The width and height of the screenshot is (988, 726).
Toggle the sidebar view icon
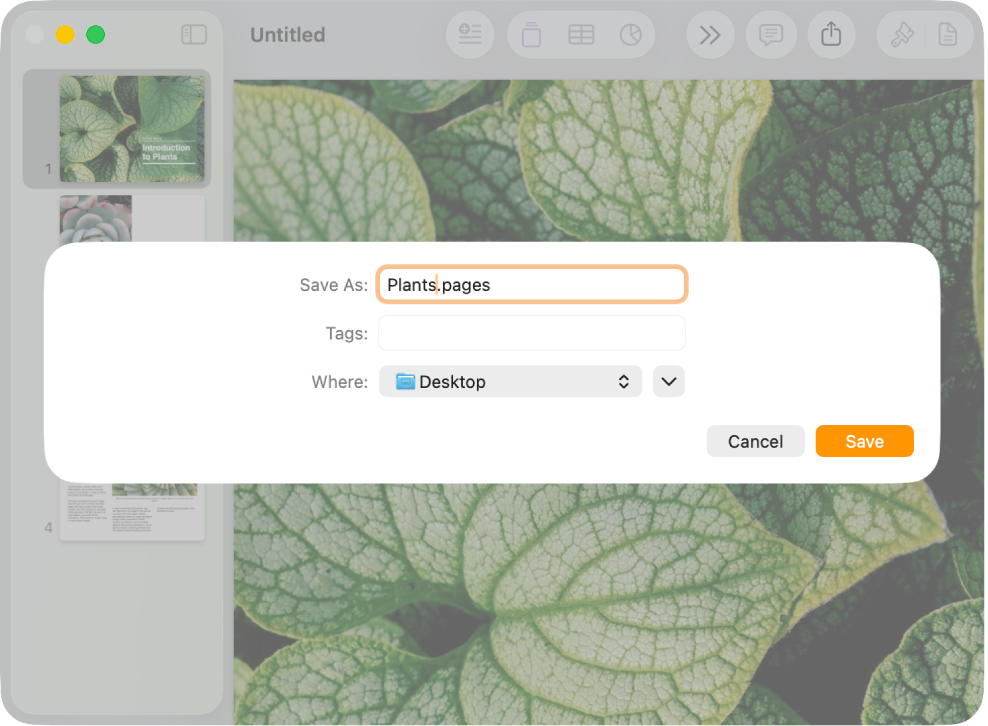193,34
